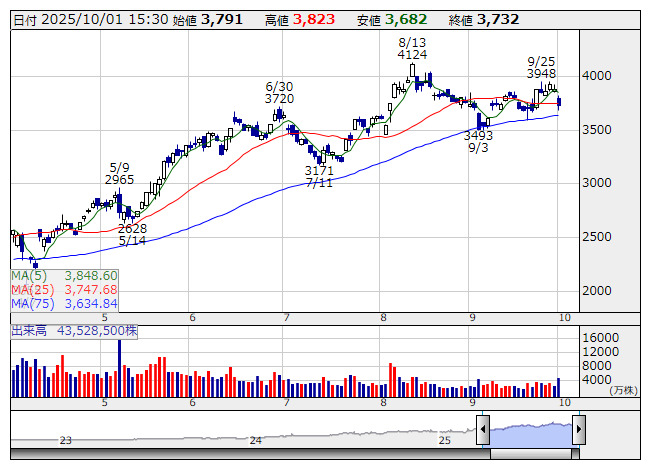Click the horizontal scrollbar thumb at the bottom
Viewport: 653px width, 470px height.
click(531, 454)
